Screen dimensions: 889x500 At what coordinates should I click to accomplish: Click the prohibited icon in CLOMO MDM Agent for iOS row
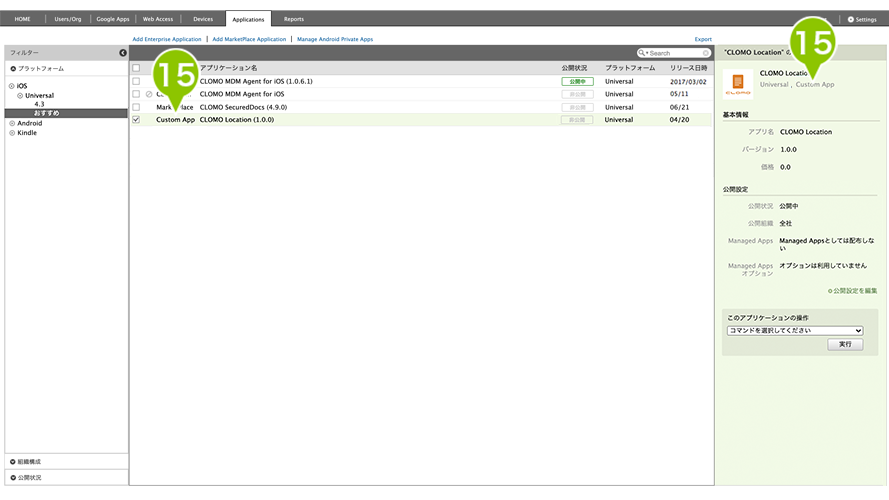[x=149, y=94]
